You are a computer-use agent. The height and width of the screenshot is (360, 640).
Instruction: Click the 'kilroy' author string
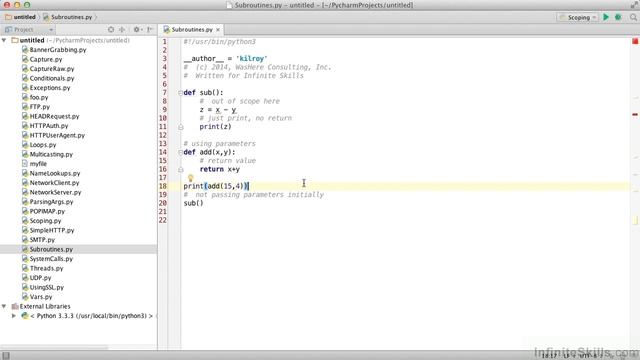click(251, 59)
